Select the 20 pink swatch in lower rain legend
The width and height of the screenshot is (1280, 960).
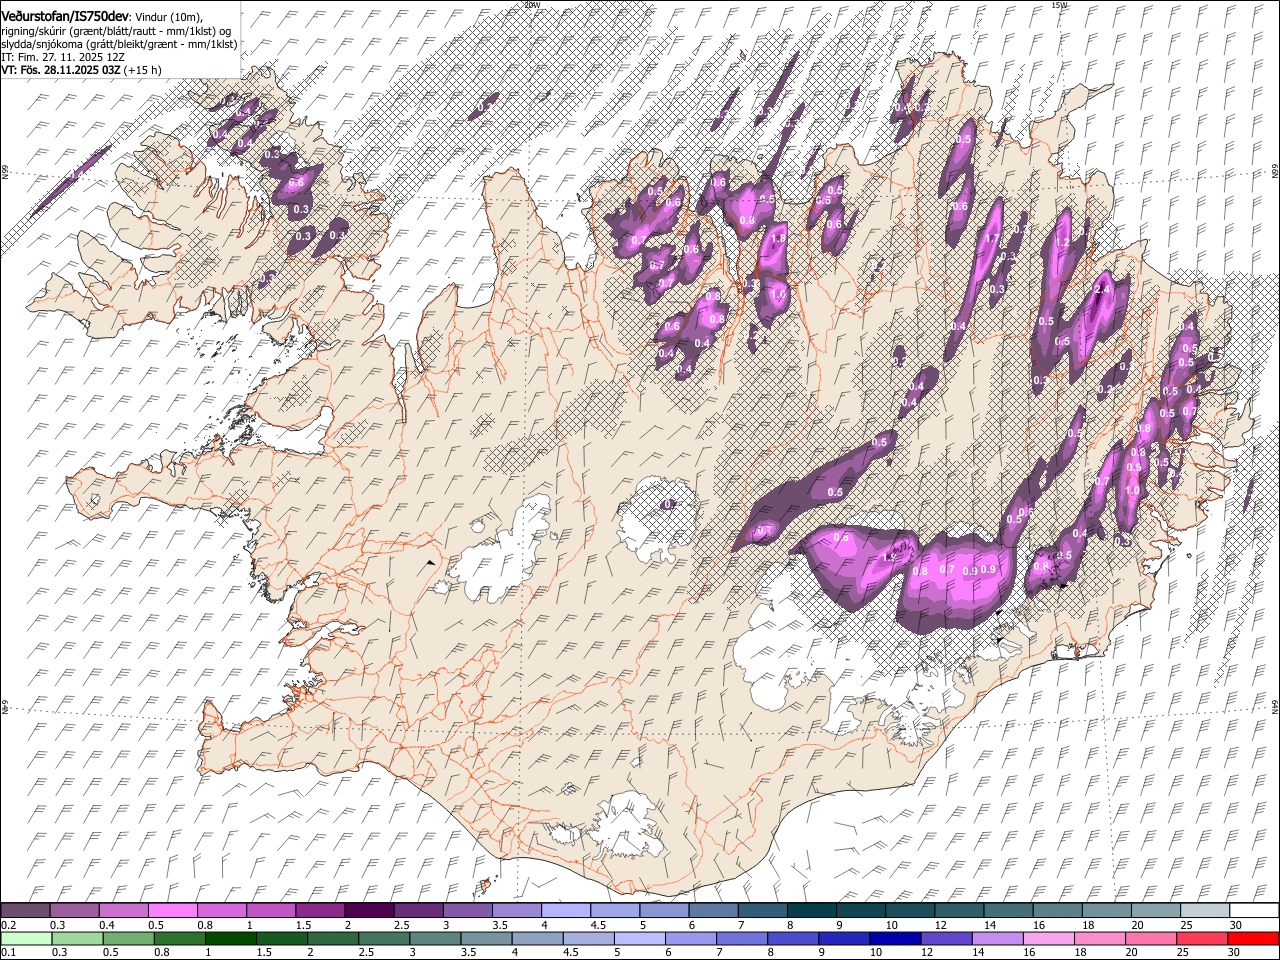pos(1151,939)
